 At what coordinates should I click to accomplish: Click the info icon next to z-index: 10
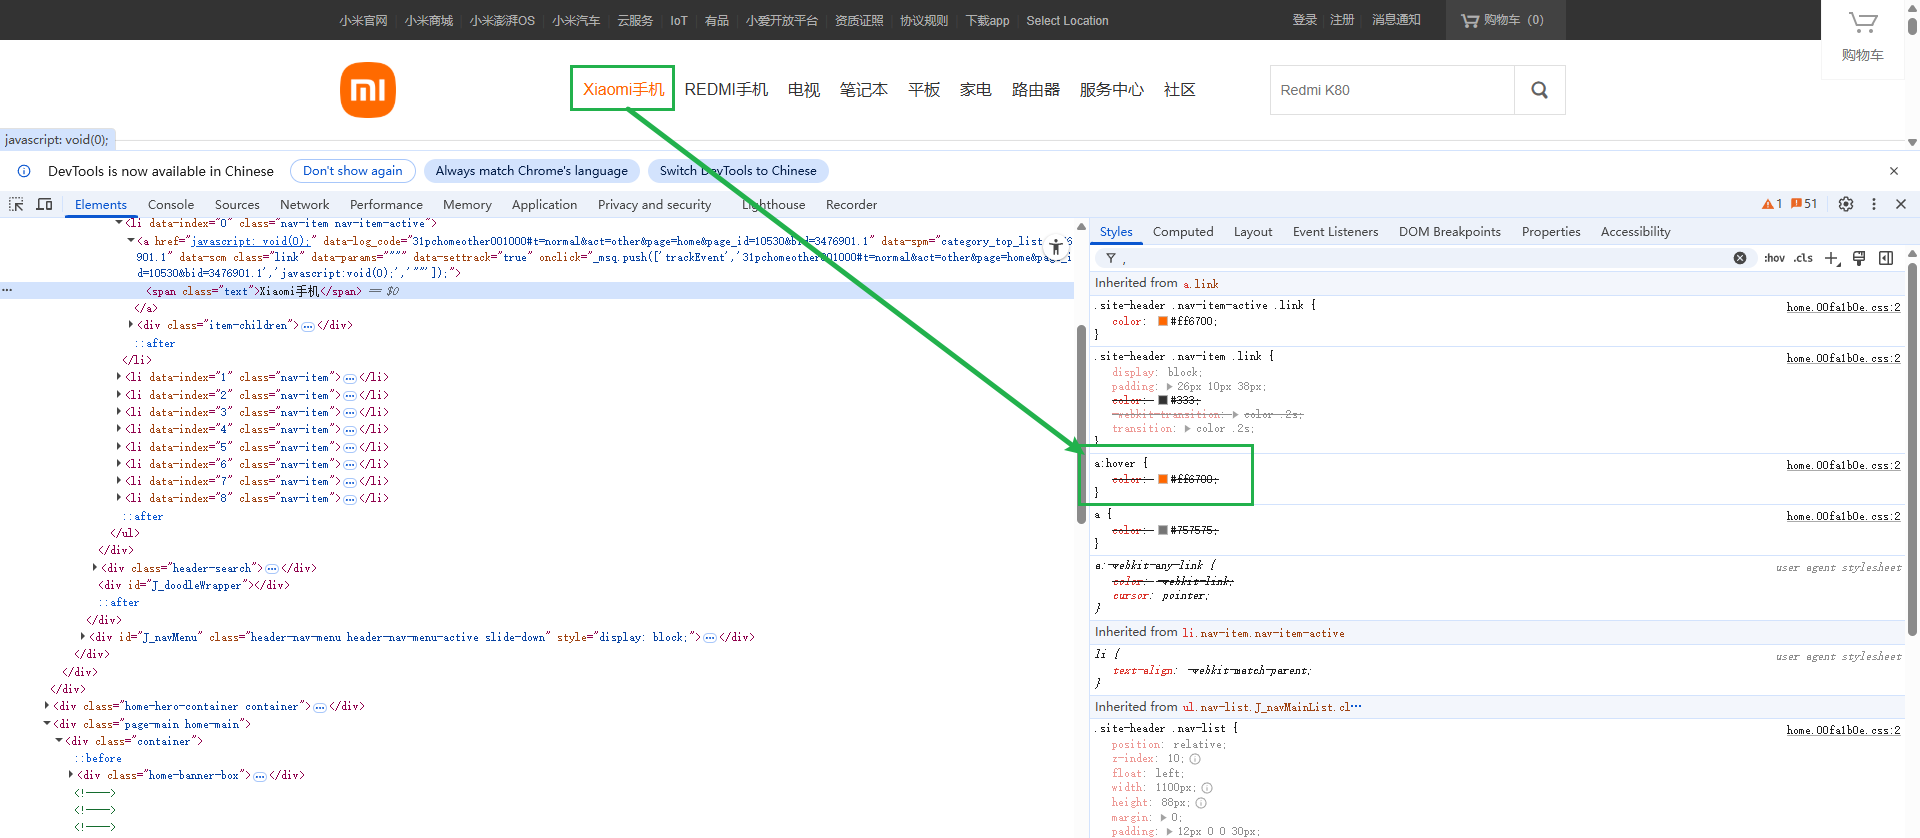point(1195,759)
